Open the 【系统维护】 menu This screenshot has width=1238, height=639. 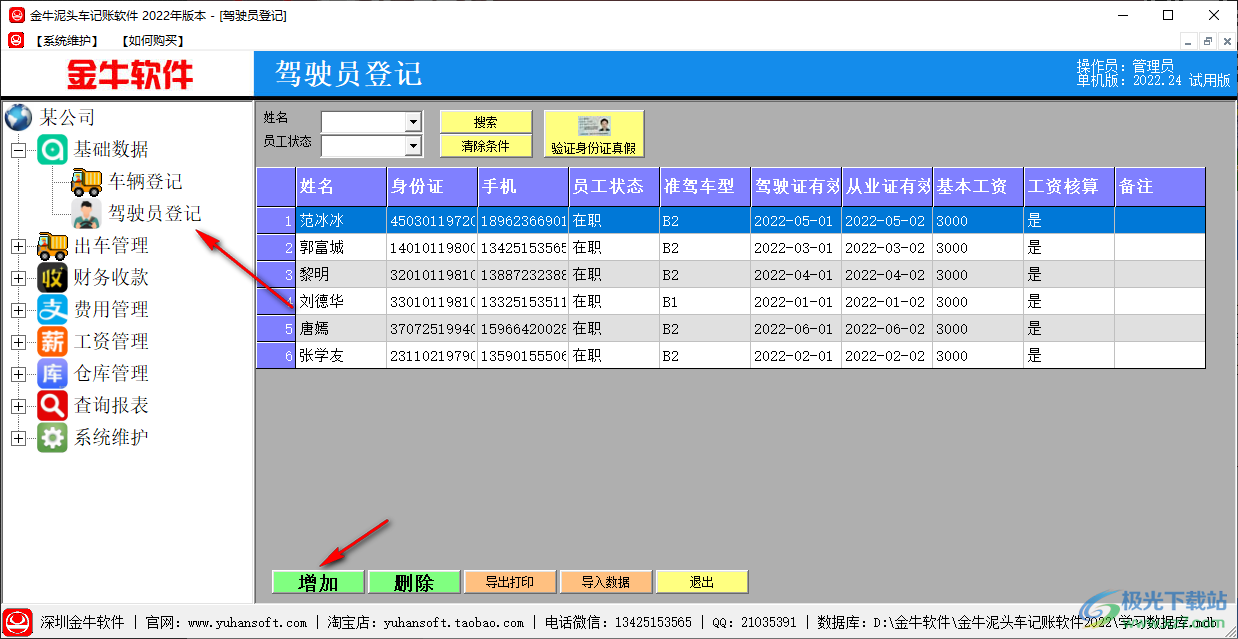(x=66, y=41)
